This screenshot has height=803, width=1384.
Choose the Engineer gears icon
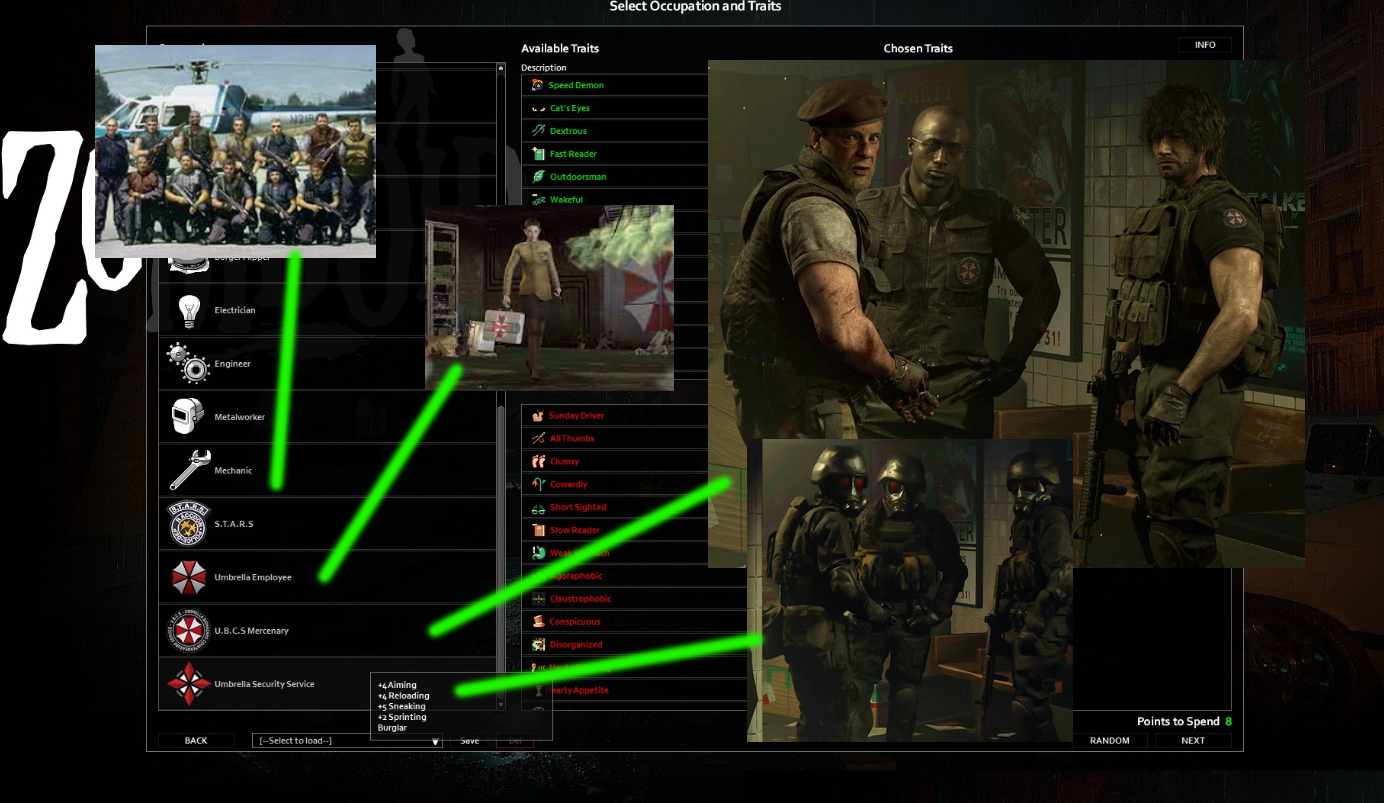click(188, 363)
